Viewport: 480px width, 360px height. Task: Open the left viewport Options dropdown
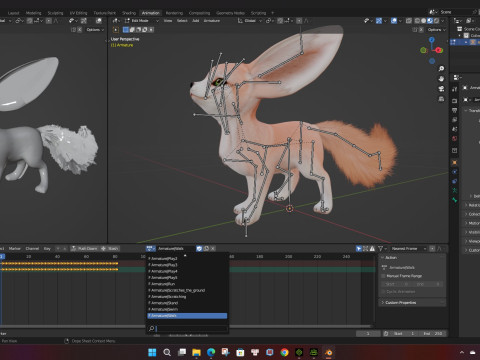[94, 30]
